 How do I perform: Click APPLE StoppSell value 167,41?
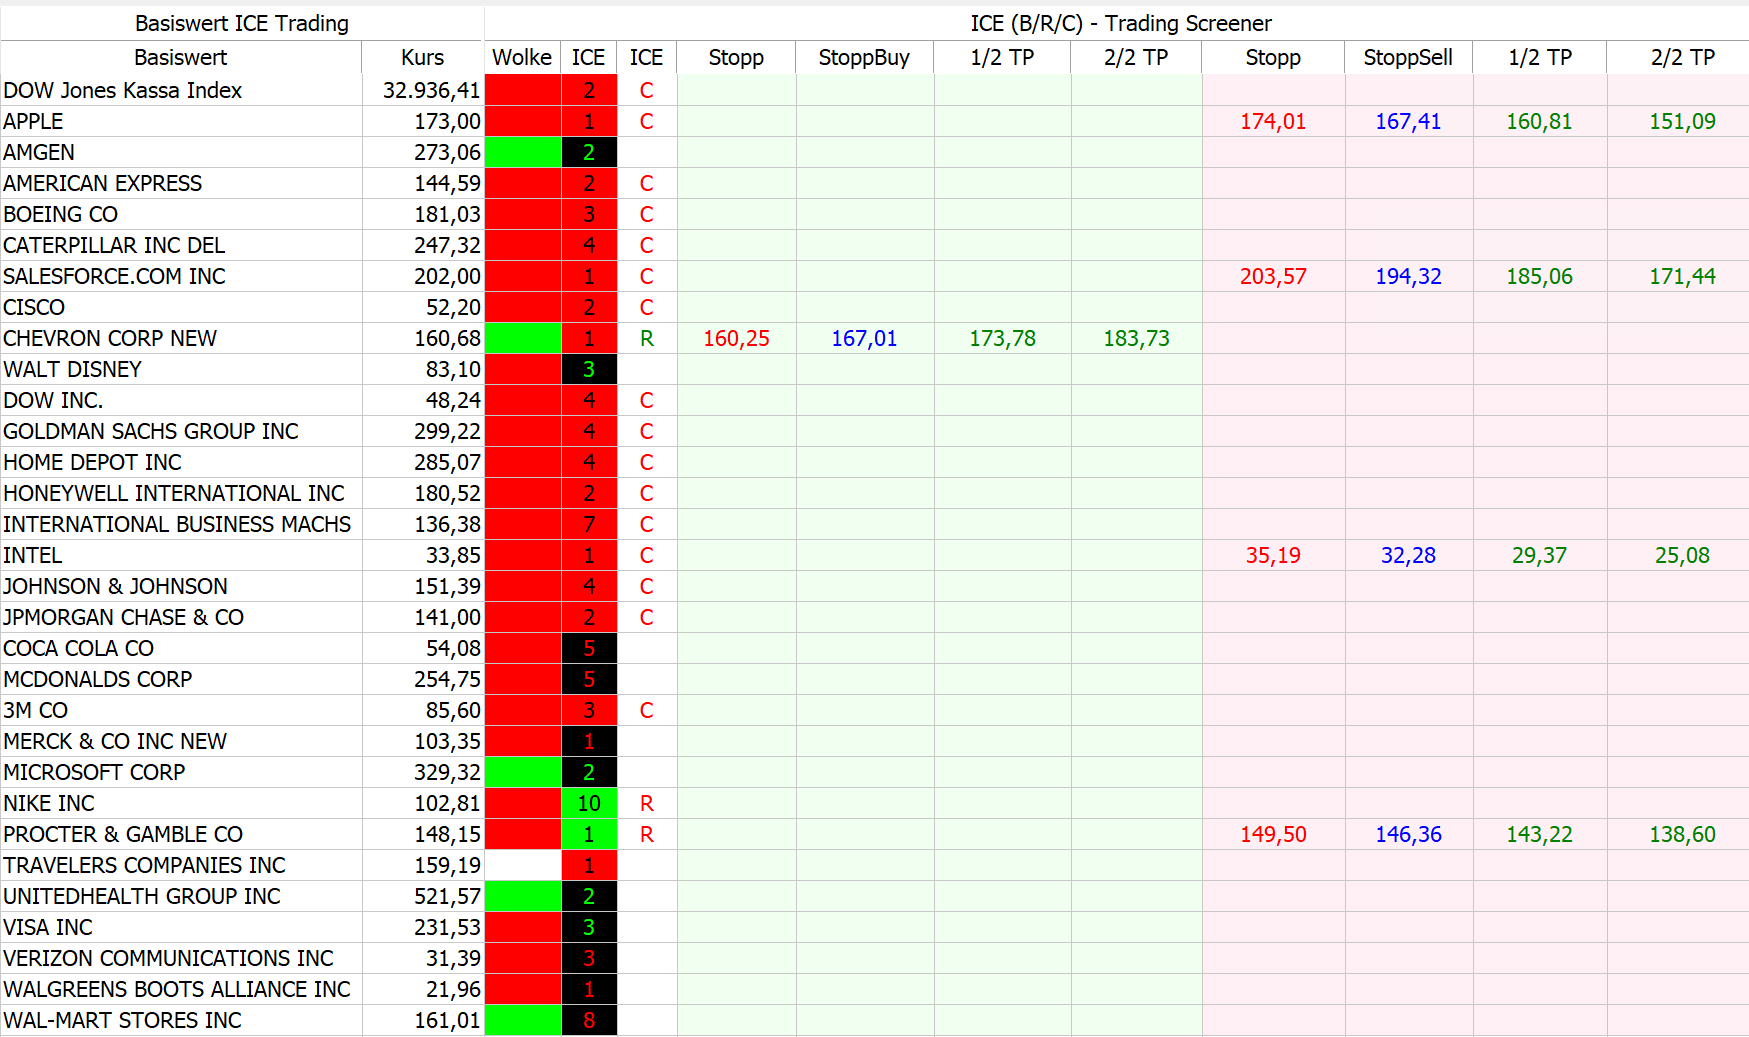pyautogui.click(x=1408, y=121)
